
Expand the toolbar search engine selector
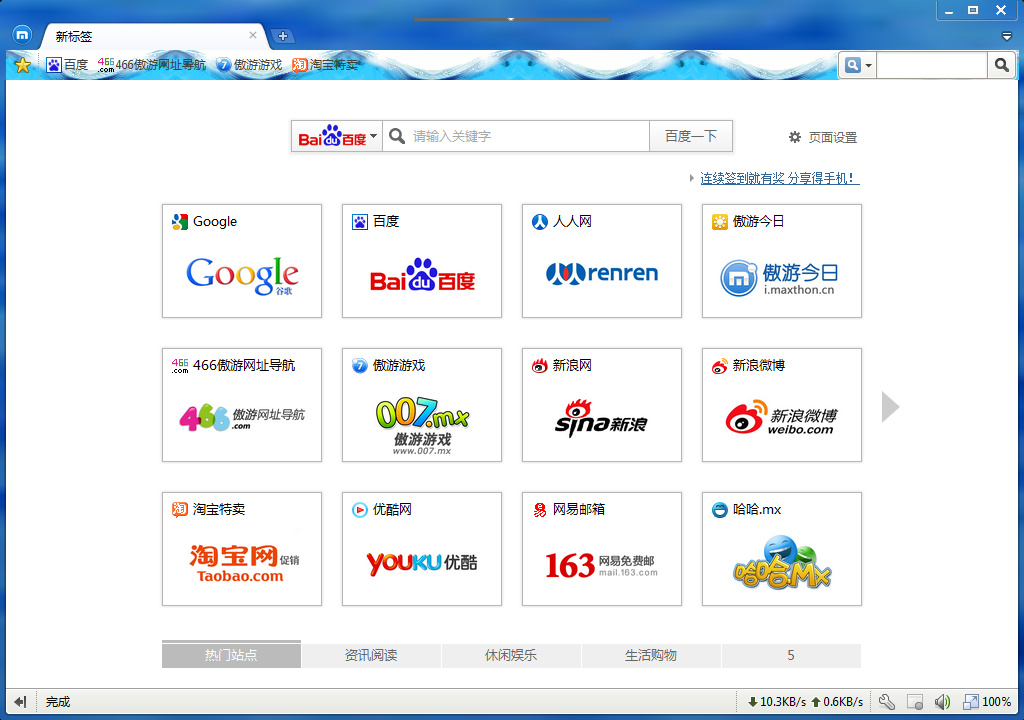click(858, 65)
